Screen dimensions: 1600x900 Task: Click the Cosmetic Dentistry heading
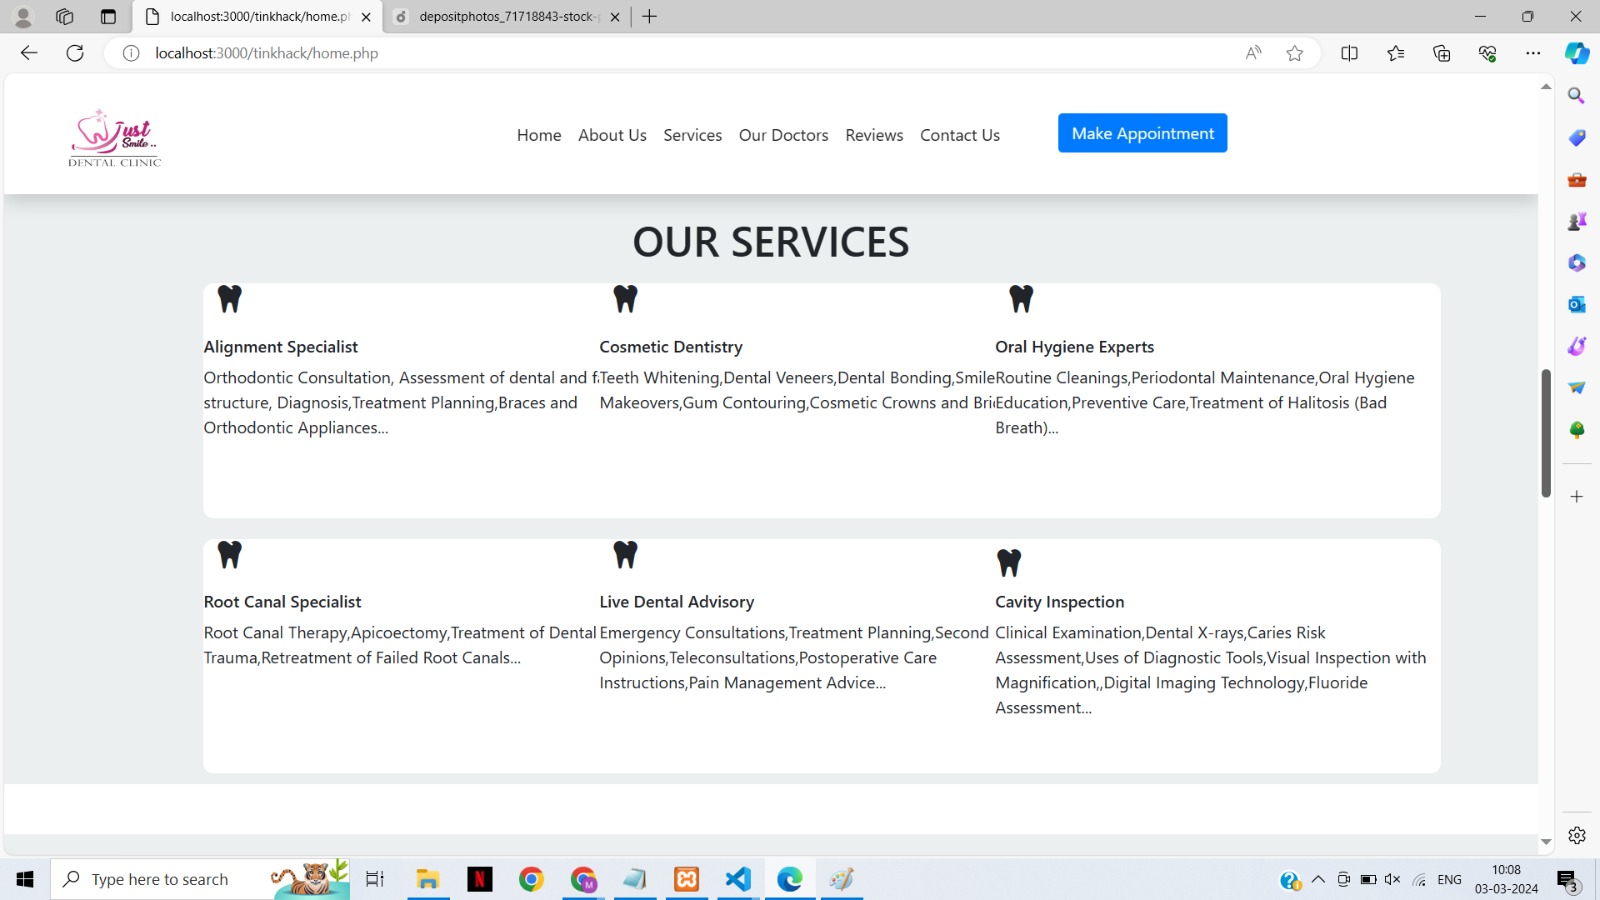click(671, 347)
